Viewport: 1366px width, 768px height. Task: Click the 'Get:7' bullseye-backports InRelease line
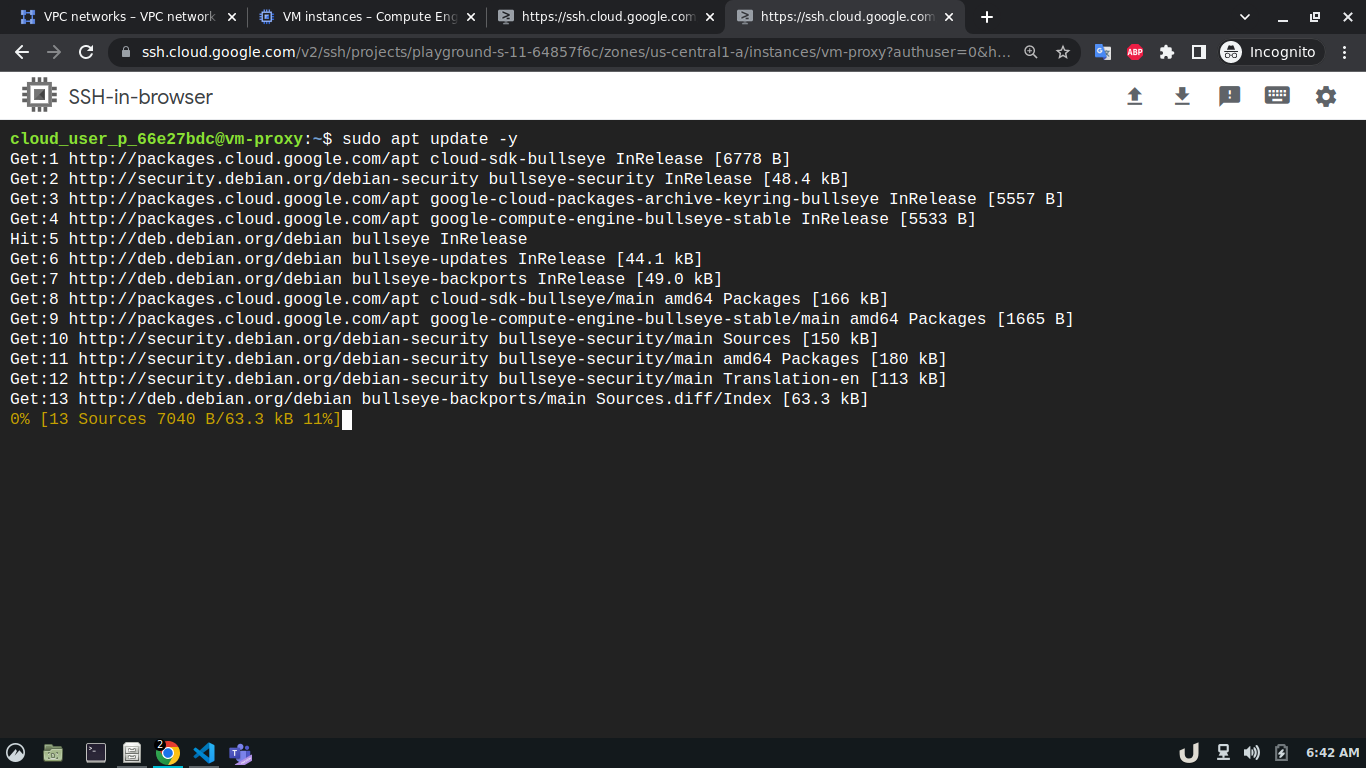pos(366,279)
